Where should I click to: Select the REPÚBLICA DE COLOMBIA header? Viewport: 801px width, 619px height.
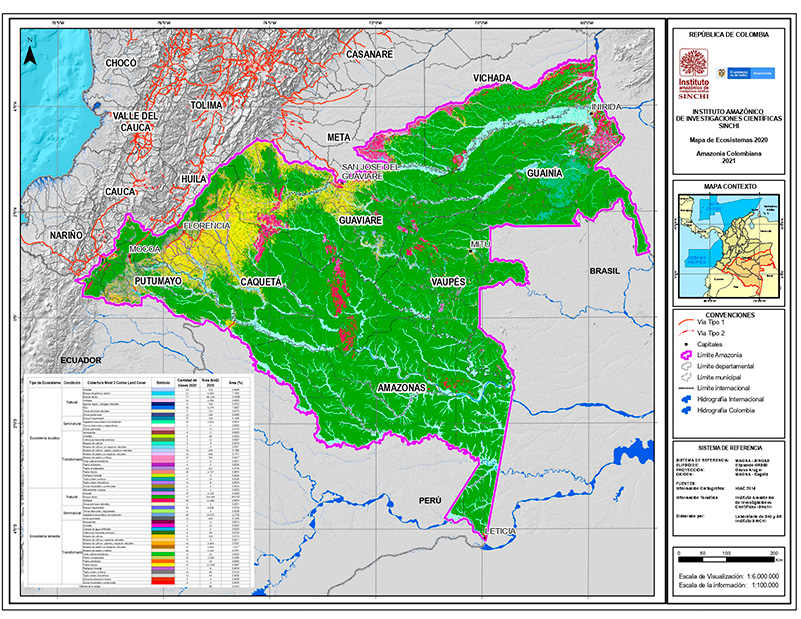point(731,33)
